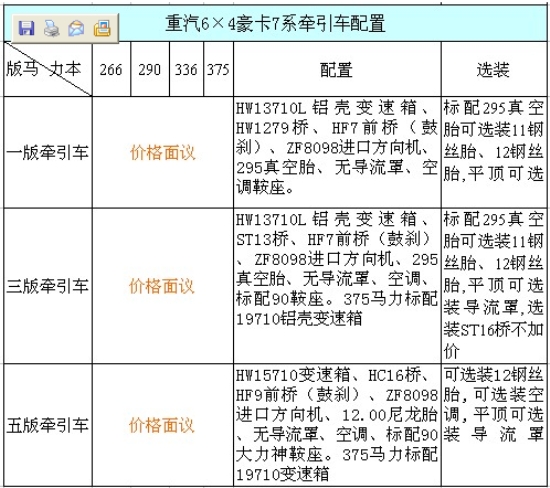Image resolution: width=550 pixels, height=488 pixels.
Task: Click 价格面议 in the 五版牵引车 row
Action: [162, 425]
